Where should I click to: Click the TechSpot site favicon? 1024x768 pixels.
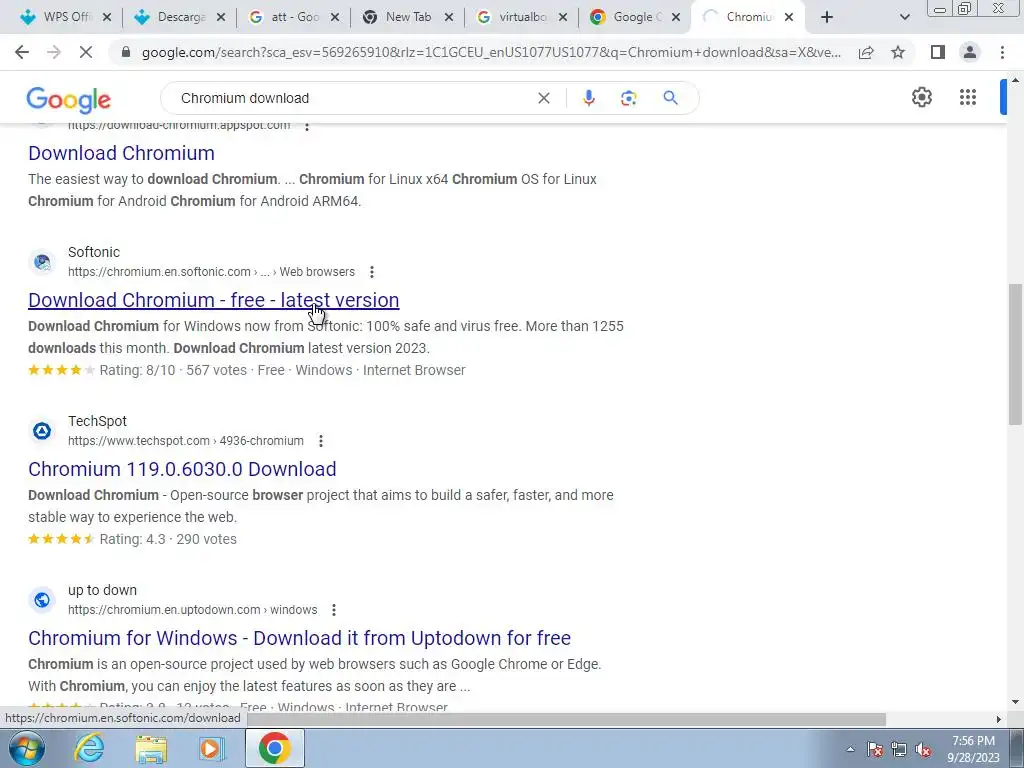click(42, 431)
